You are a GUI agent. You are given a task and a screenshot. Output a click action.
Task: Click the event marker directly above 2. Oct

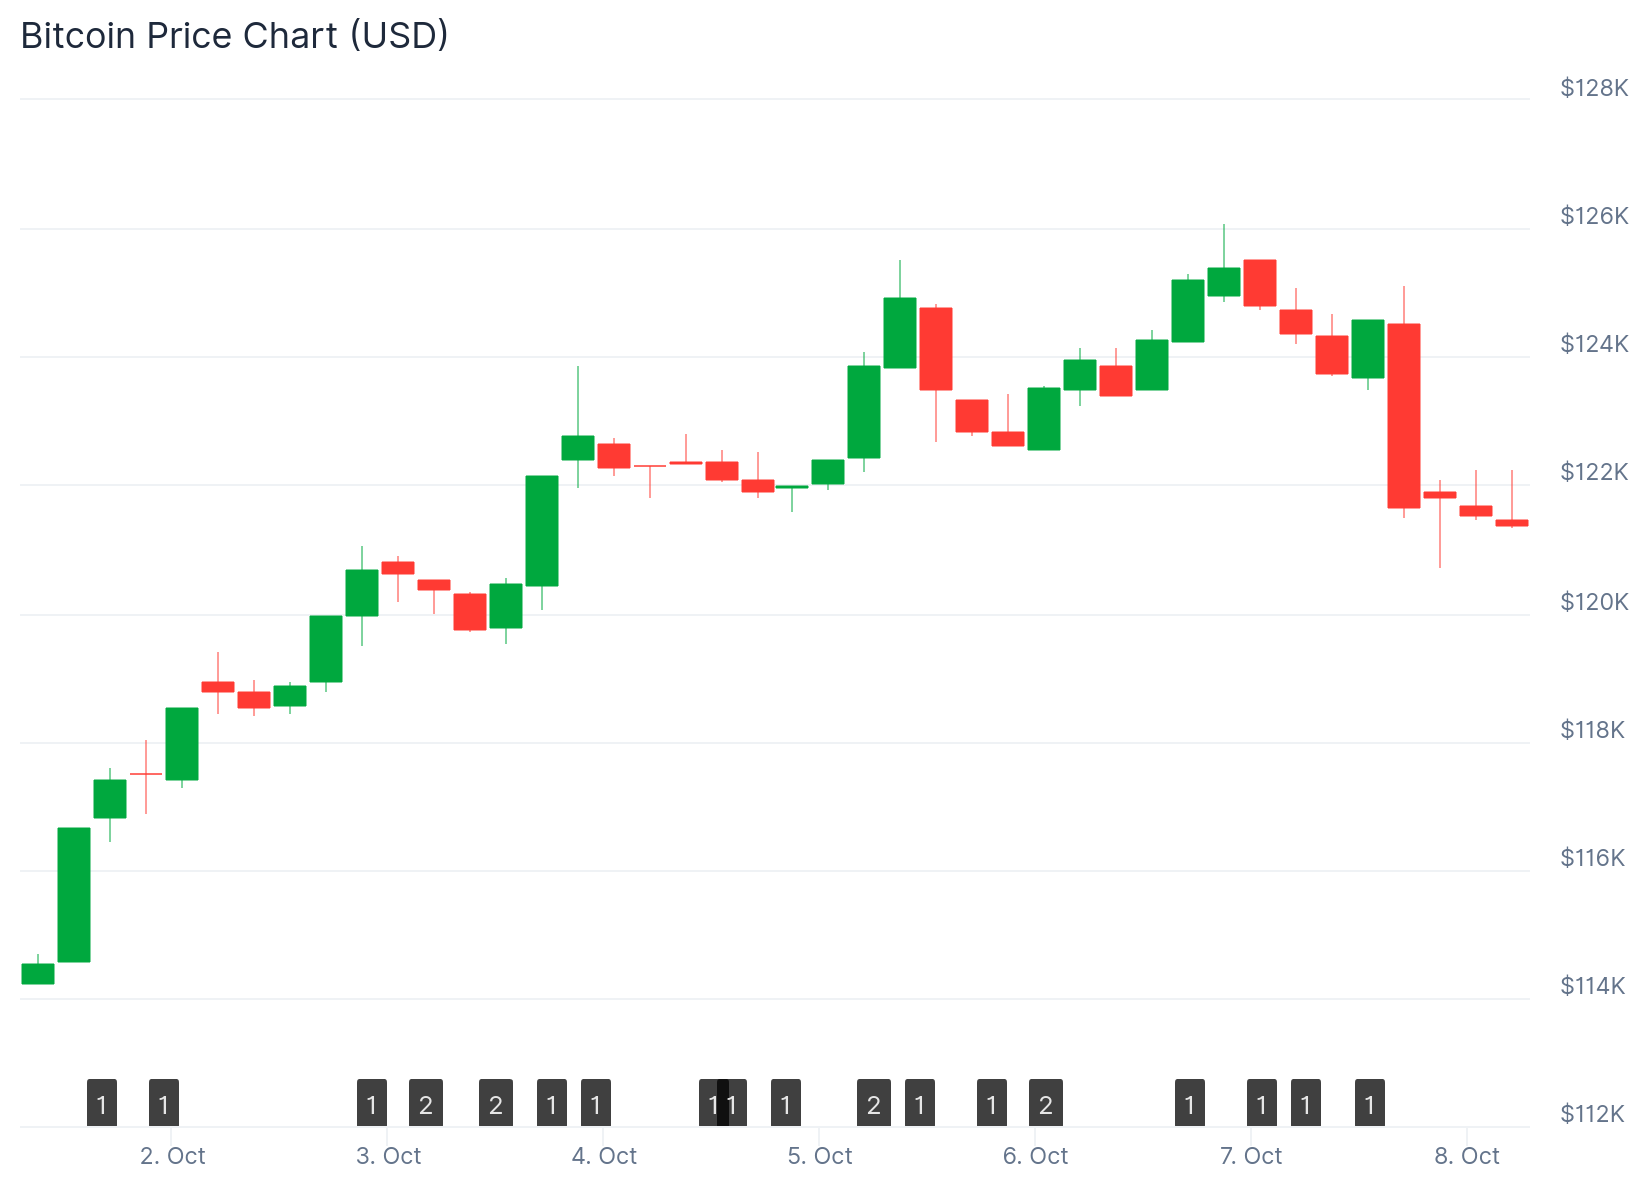click(x=164, y=1103)
